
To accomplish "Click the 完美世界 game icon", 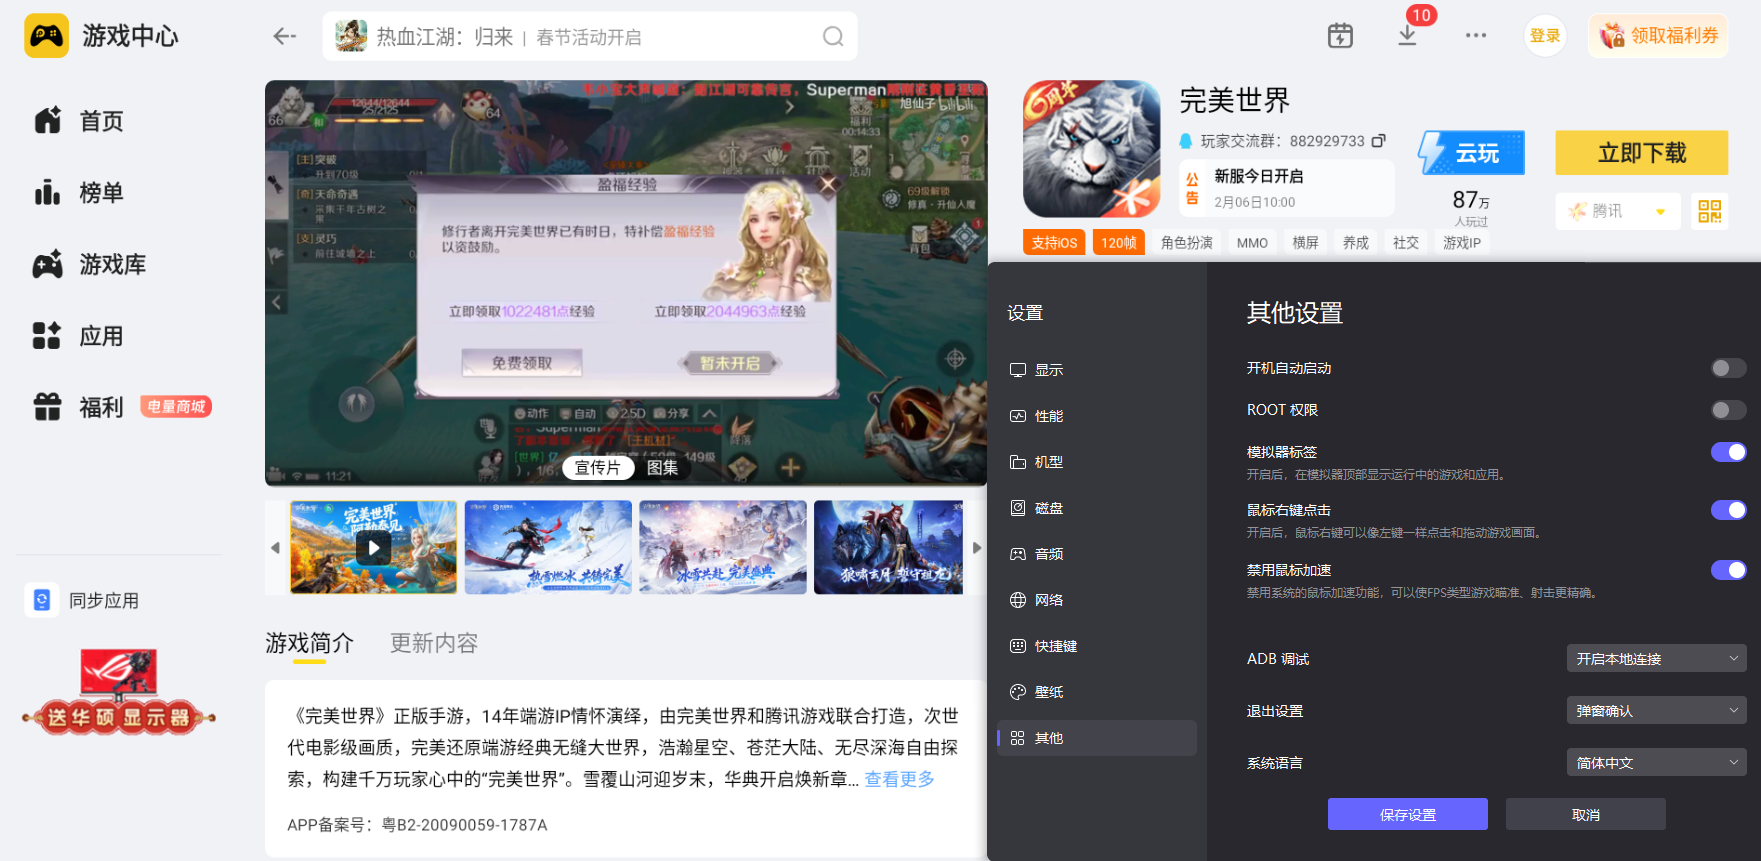I will point(1092,149).
